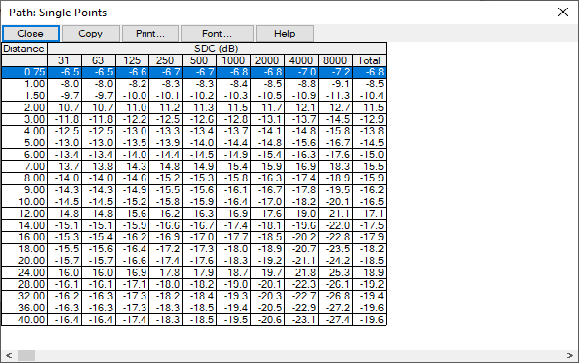
Task: Select the 3.00 distance row
Action: click(x=194, y=119)
